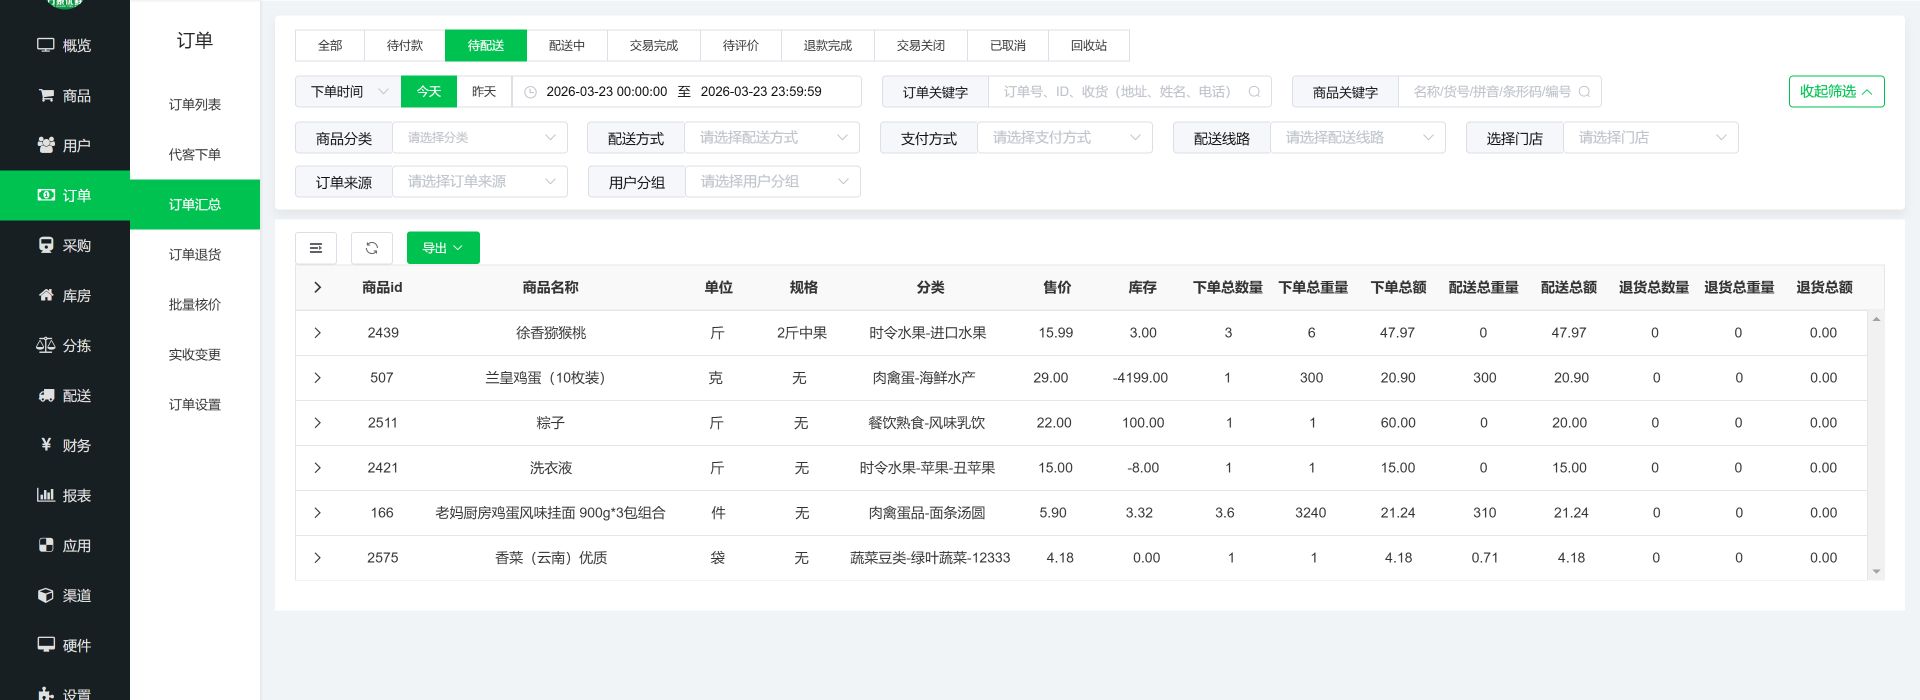Open the column settings list icon

point(316,248)
